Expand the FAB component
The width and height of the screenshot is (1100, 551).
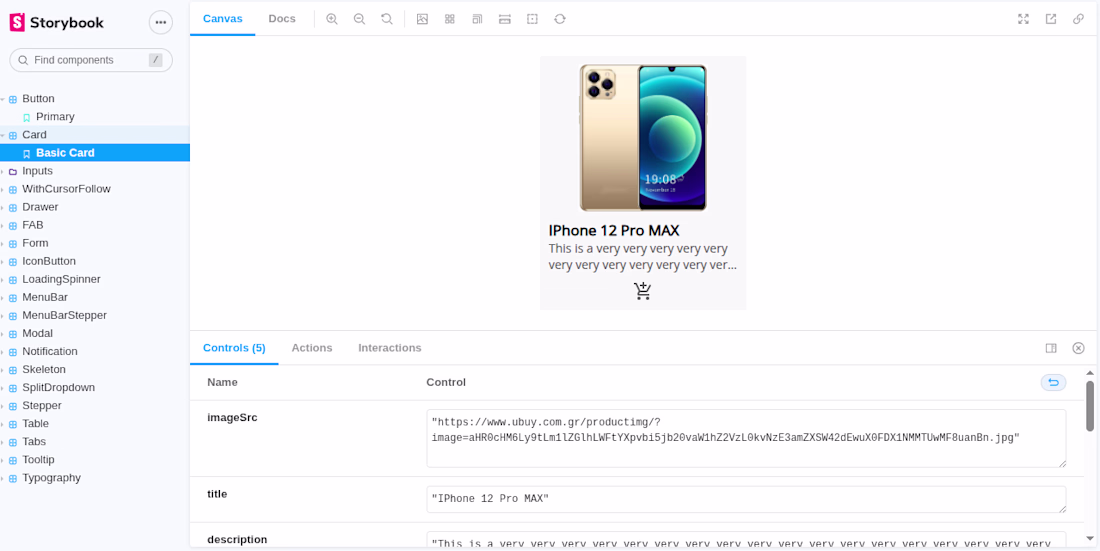click(95, 225)
